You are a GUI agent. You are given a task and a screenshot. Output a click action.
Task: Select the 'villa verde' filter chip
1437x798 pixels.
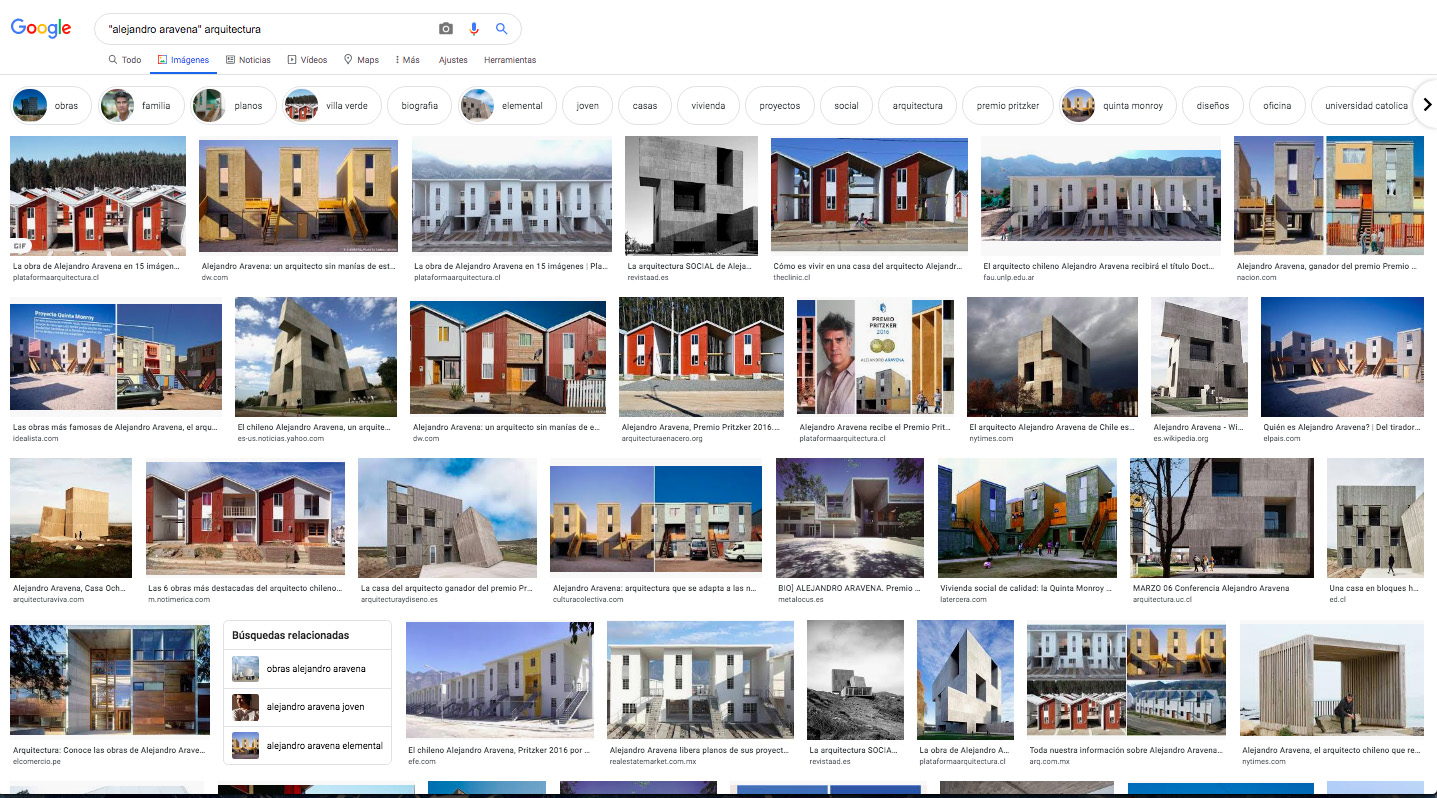(332, 105)
